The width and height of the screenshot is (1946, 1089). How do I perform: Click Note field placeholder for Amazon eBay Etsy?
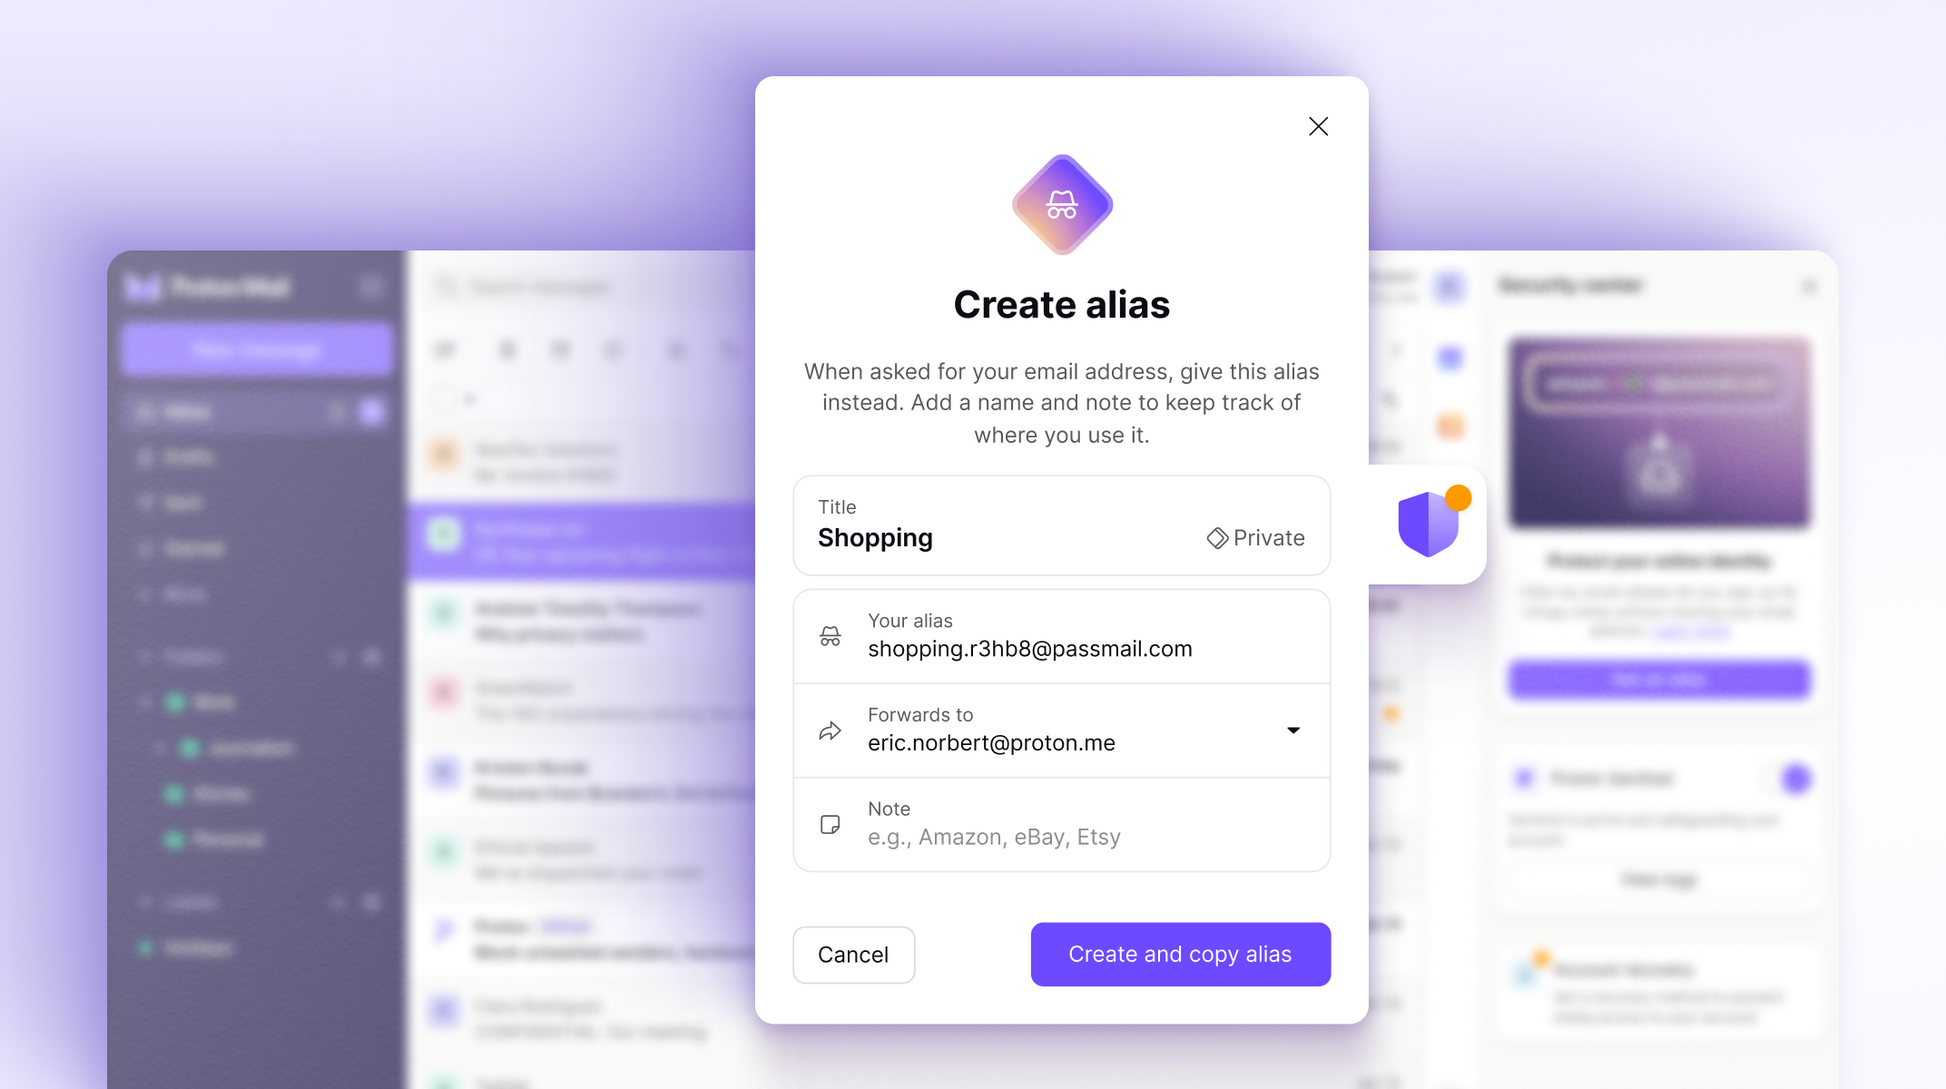(994, 835)
